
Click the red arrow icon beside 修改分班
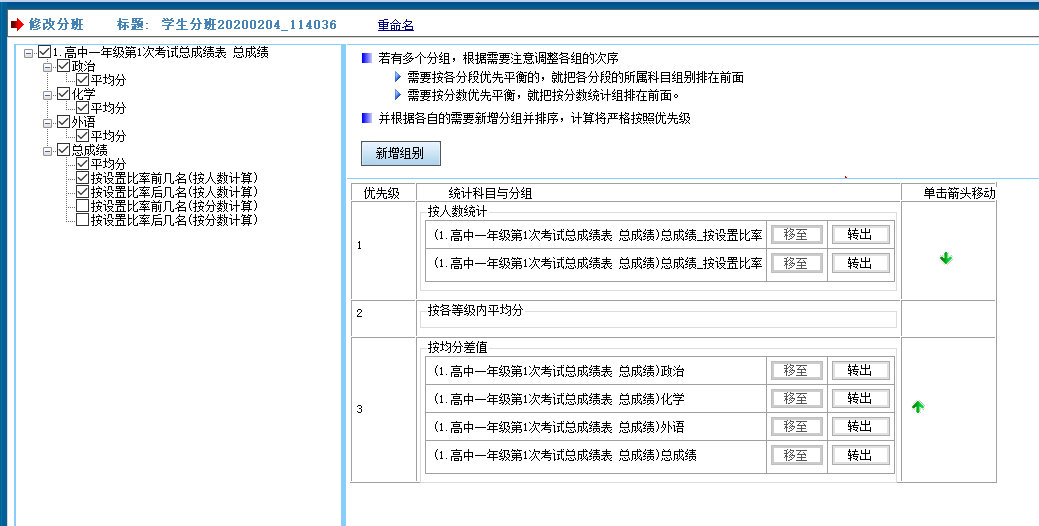16,24
